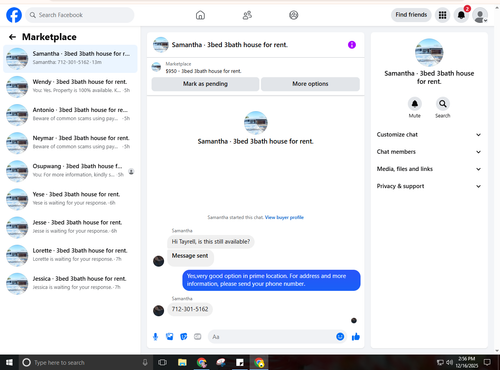Screen dimensions: 500x370
Task: Open View buyer profile link
Action: (x=284, y=217)
